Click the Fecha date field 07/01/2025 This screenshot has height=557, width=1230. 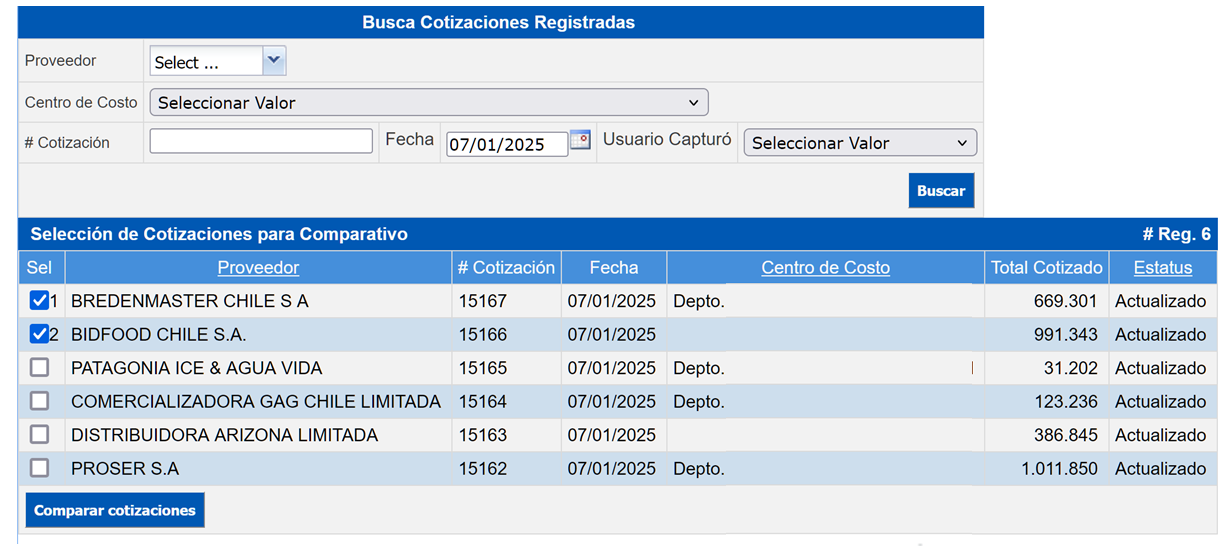tap(507, 144)
